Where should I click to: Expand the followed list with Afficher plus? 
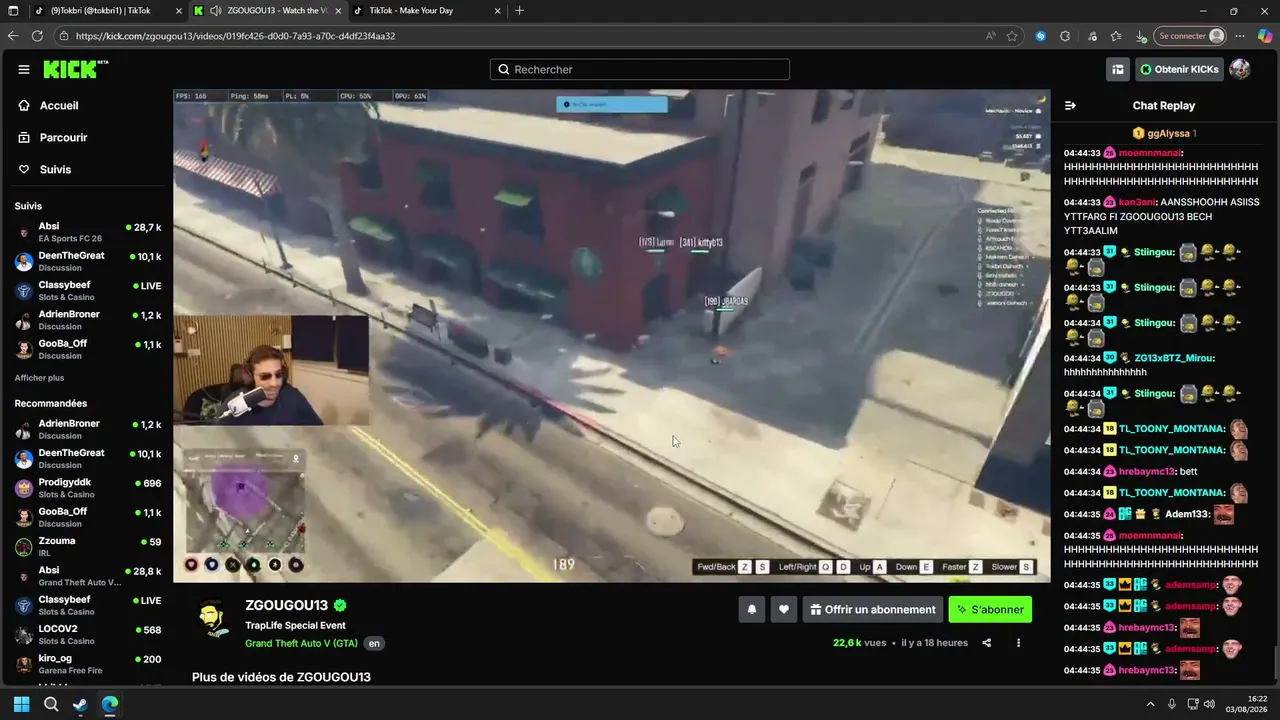pyautogui.click(x=39, y=378)
